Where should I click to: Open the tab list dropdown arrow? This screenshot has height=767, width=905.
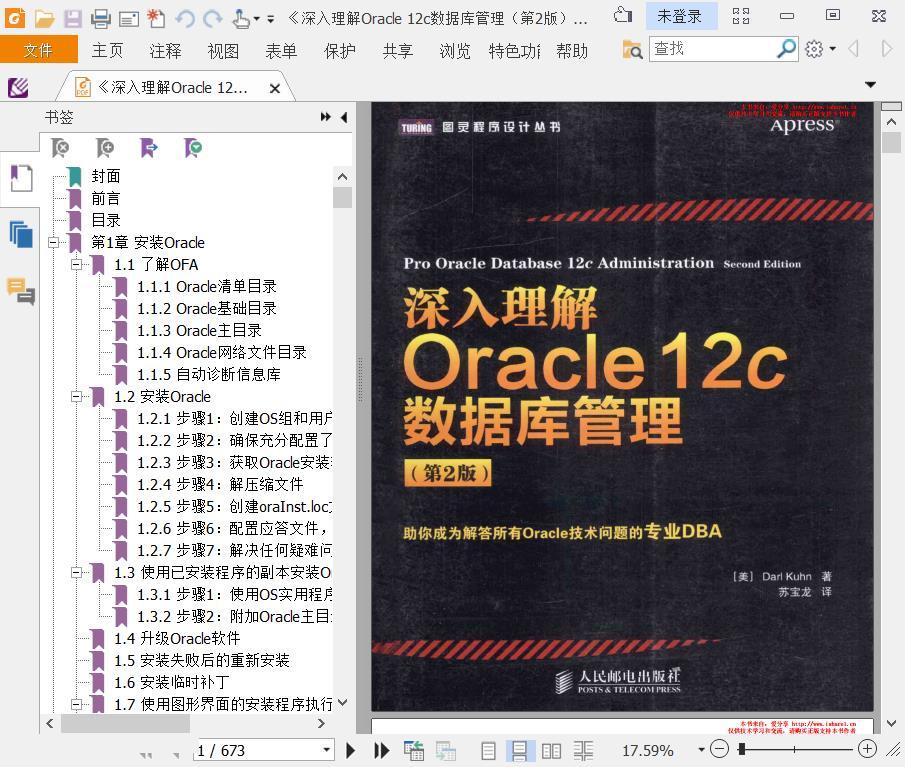click(870, 85)
